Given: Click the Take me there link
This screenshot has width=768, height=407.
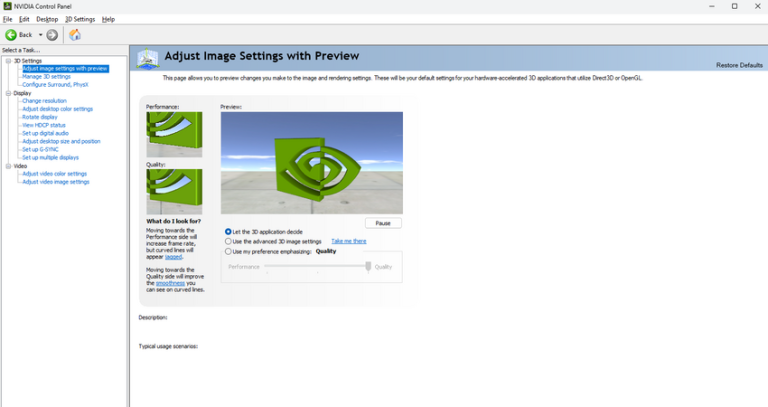Looking at the screenshot, I should 348,241.
